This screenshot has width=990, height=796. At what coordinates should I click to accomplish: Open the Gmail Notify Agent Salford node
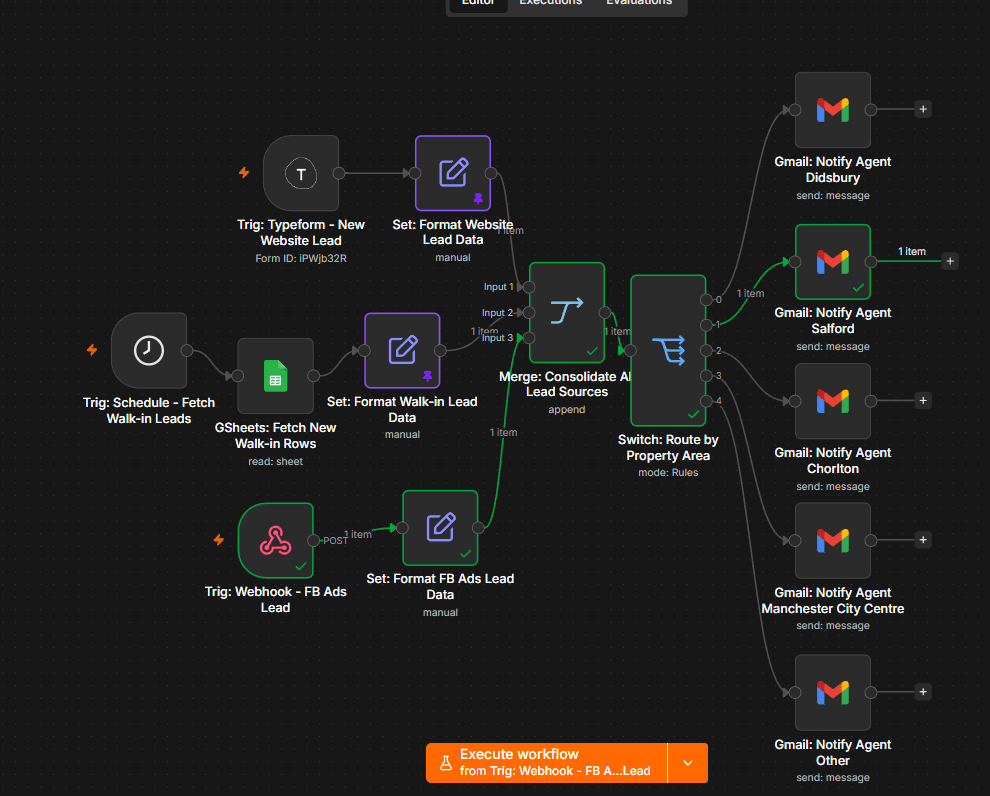click(833, 261)
